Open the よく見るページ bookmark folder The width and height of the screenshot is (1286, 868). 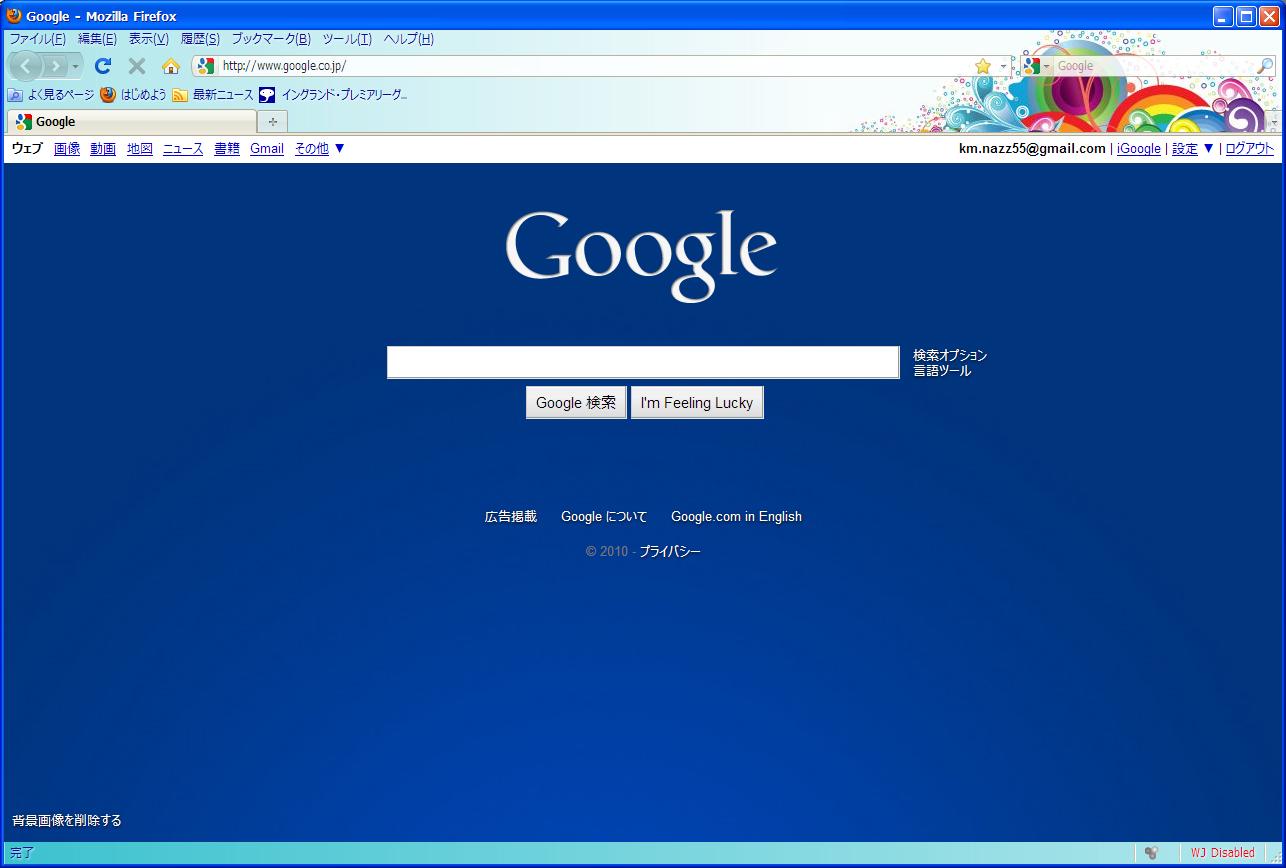click(x=51, y=95)
